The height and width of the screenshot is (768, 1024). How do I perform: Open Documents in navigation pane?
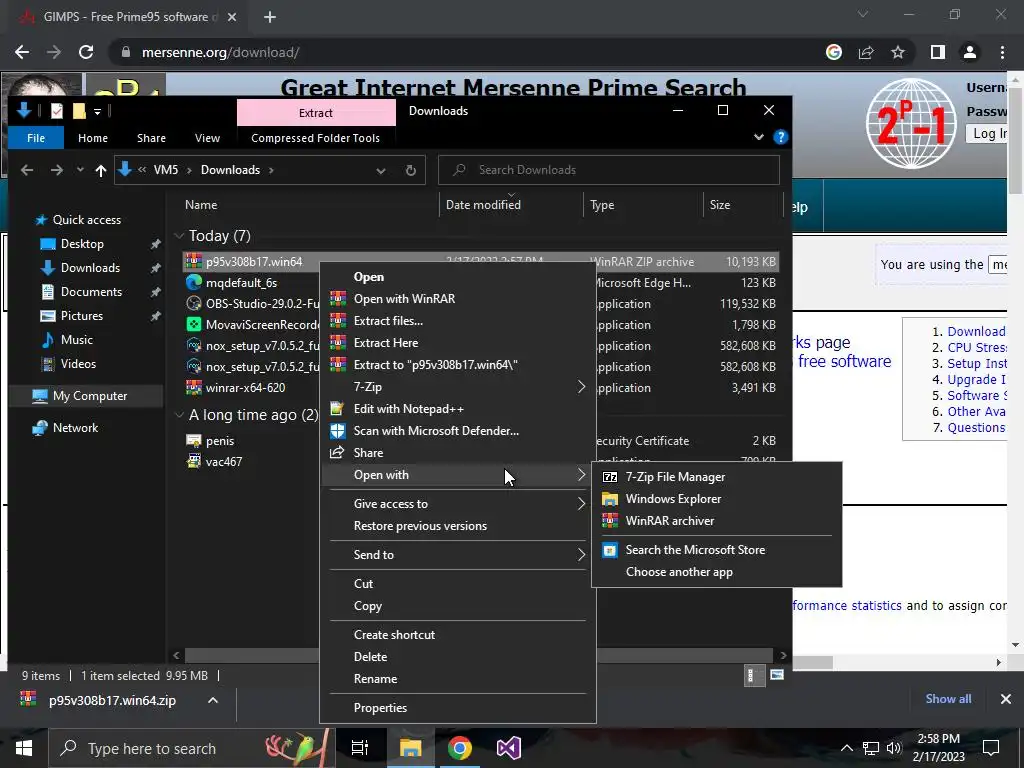click(91, 292)
